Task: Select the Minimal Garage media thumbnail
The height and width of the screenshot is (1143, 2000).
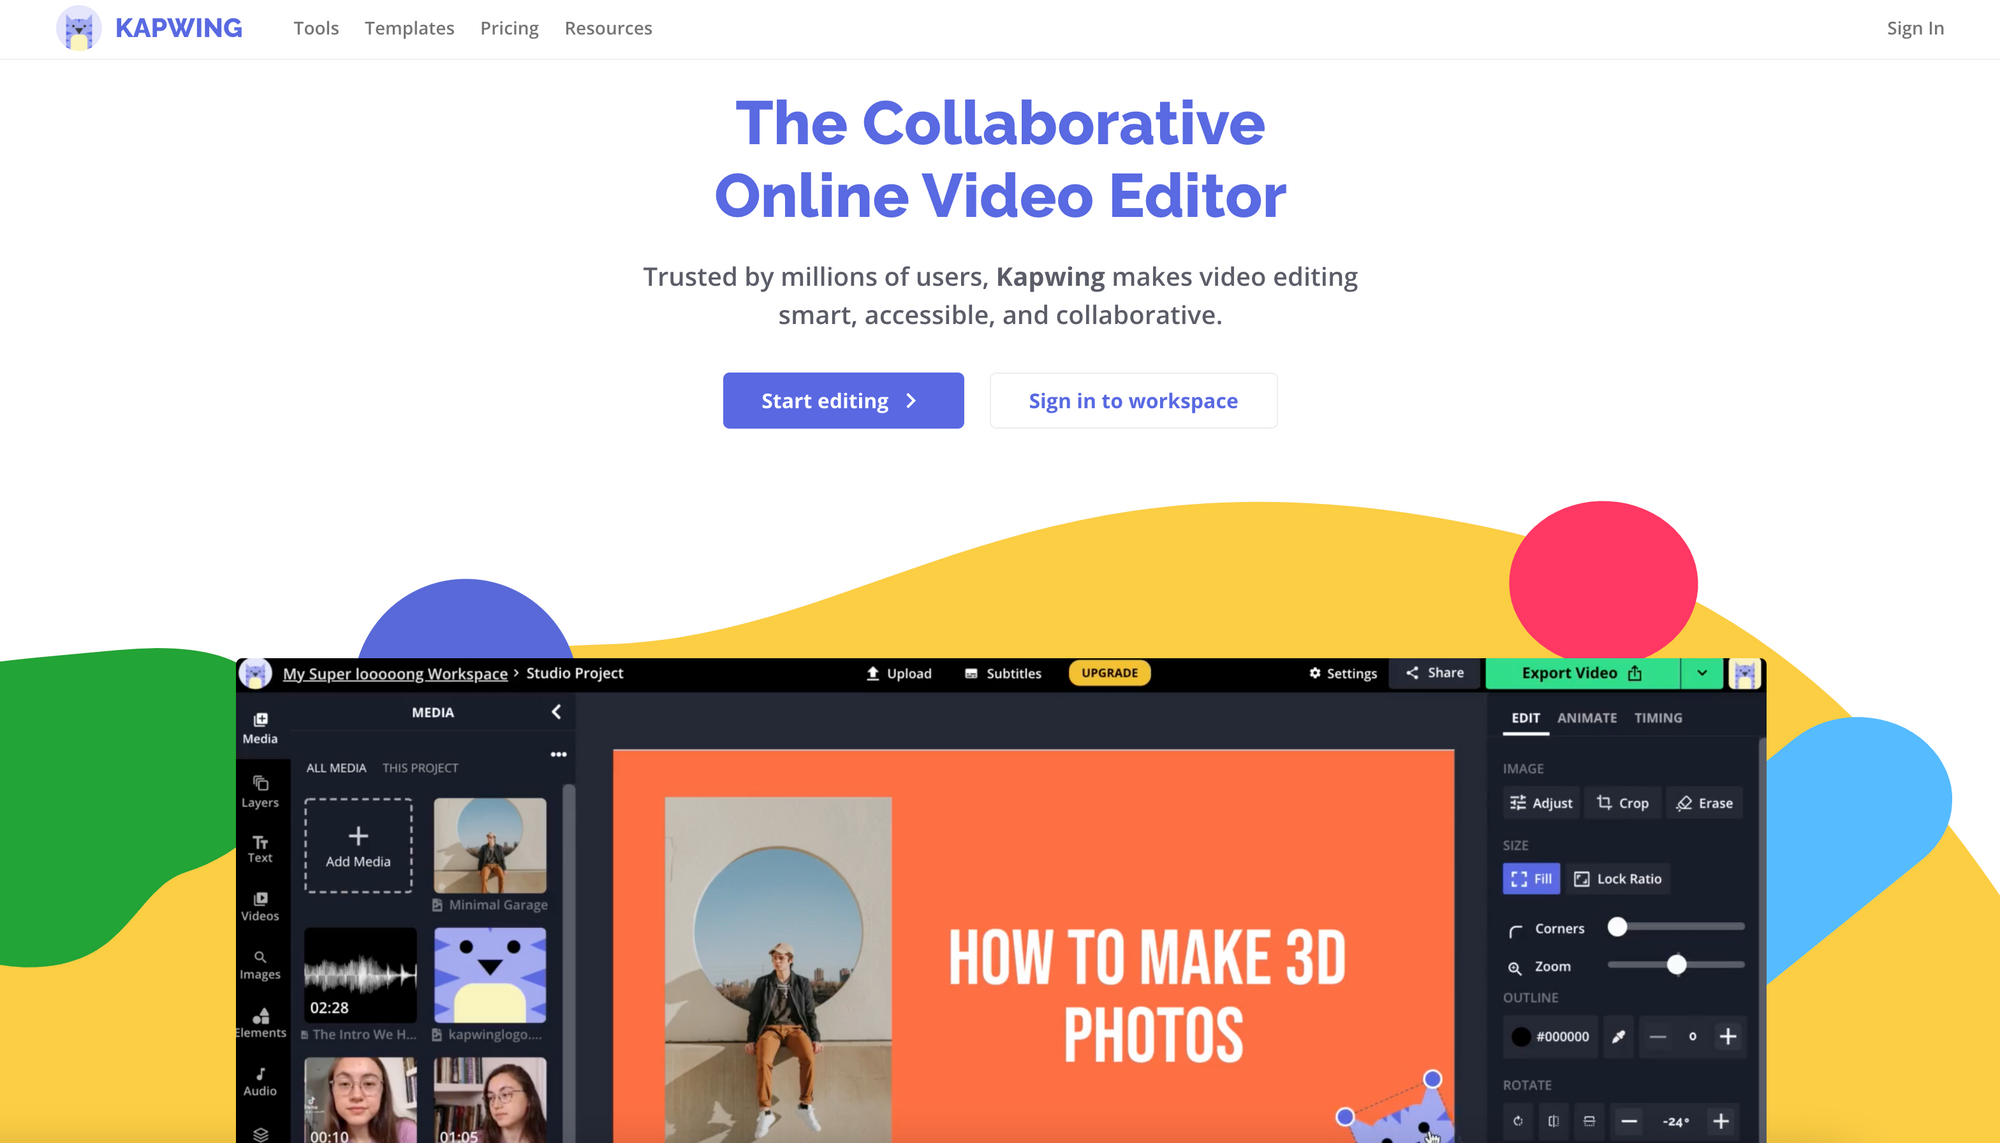Action: (490, 845)
